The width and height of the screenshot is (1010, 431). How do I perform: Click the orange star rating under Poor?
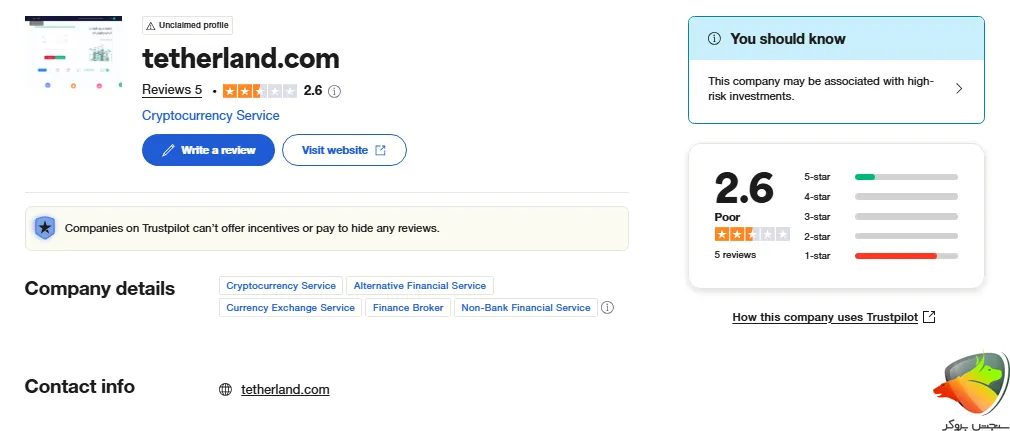click(x=751, y=234)
